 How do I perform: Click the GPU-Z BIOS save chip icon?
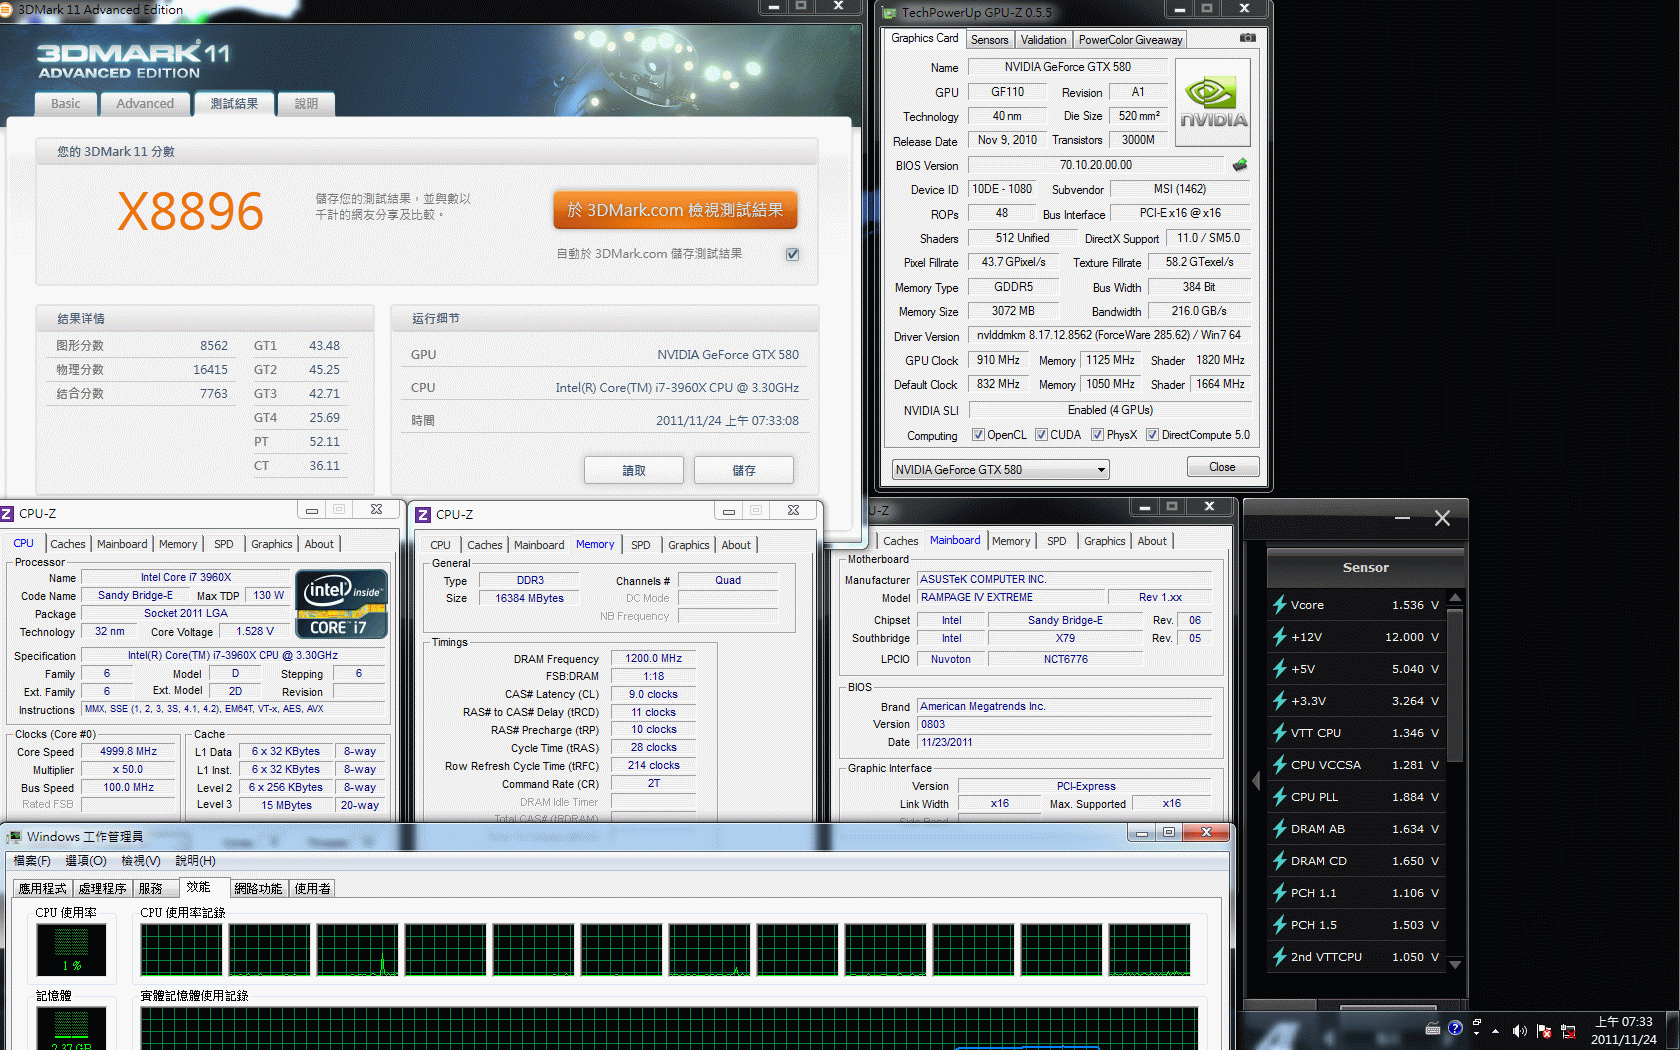[1240, 165]
